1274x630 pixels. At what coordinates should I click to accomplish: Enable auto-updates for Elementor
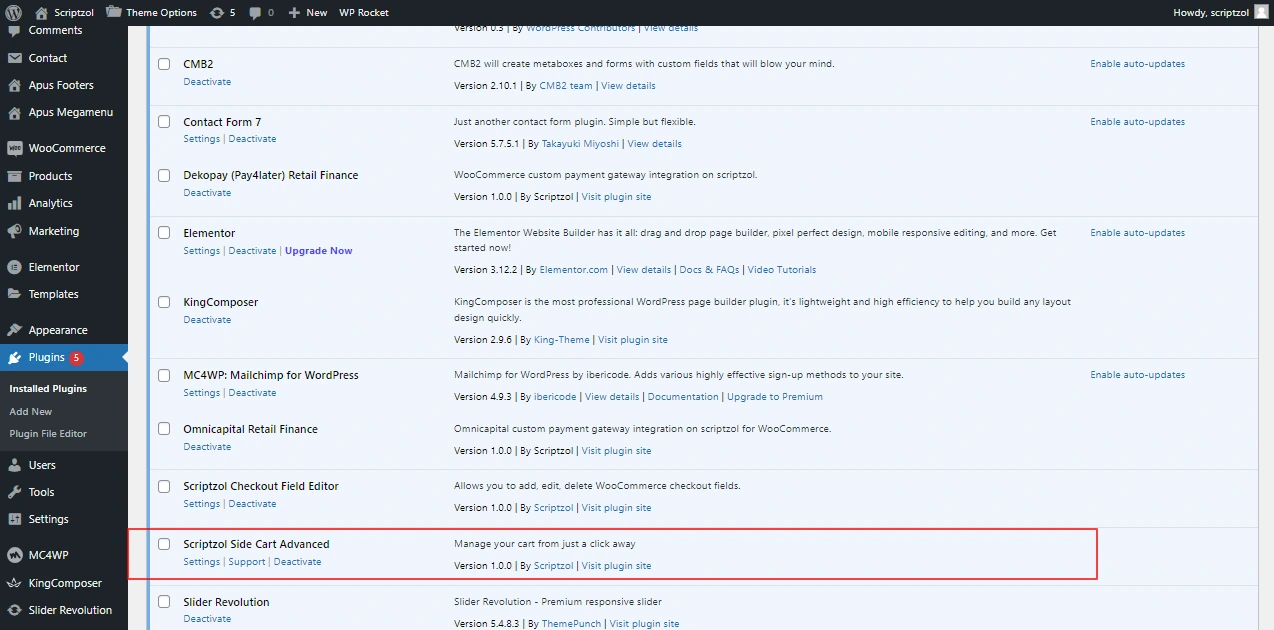1138,233
